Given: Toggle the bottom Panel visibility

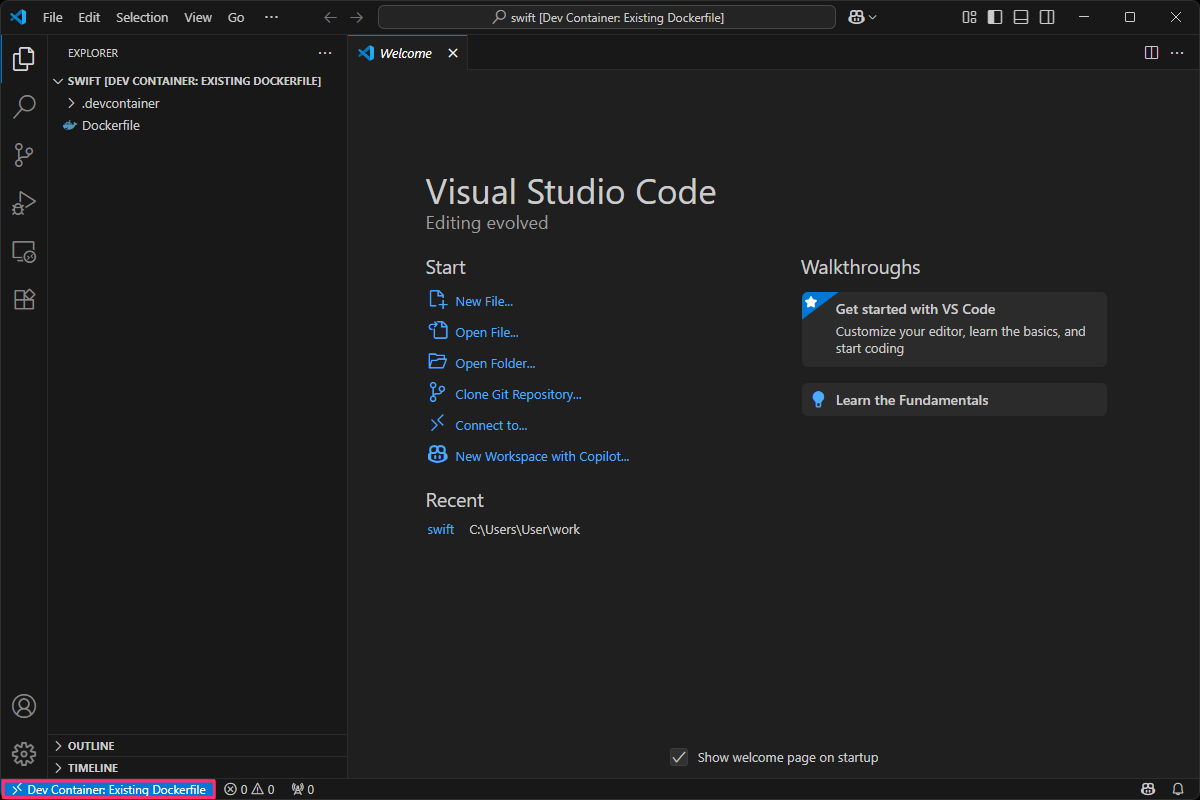Looking at the screenshot, I should (1021, 17).
